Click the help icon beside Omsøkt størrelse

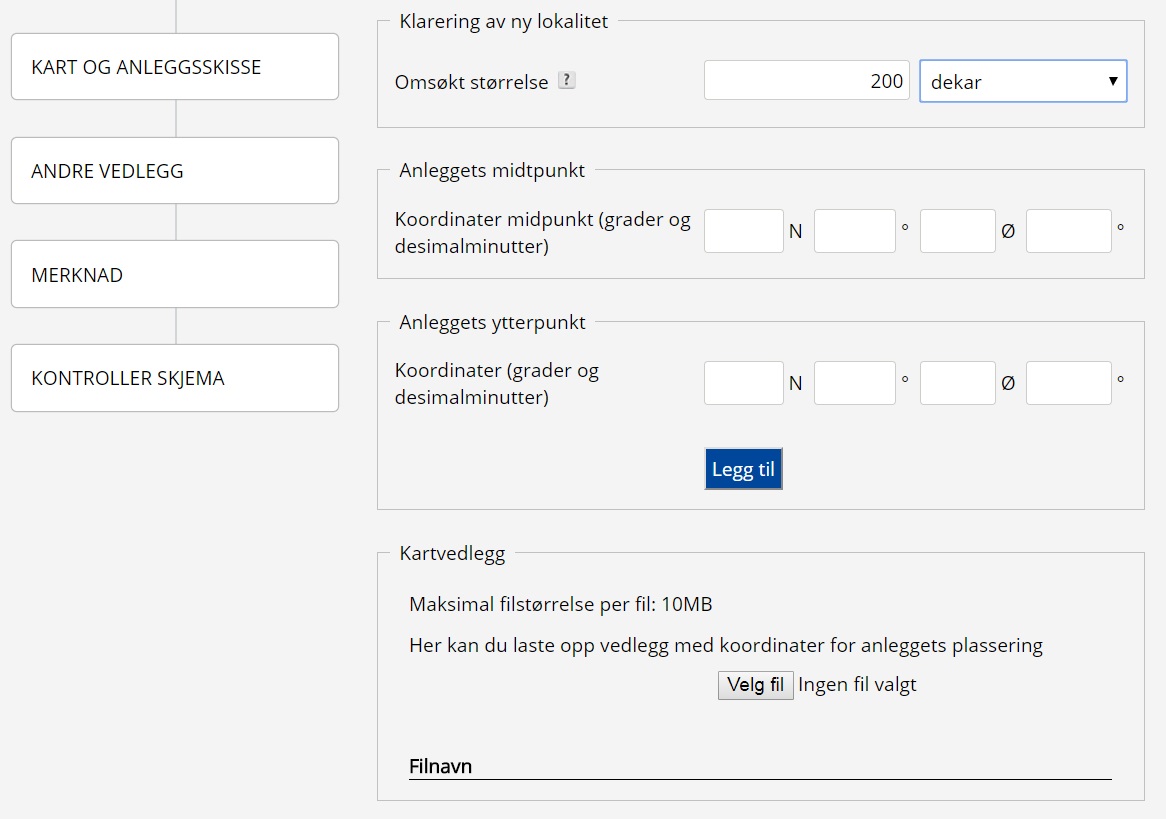coord(567,81)
